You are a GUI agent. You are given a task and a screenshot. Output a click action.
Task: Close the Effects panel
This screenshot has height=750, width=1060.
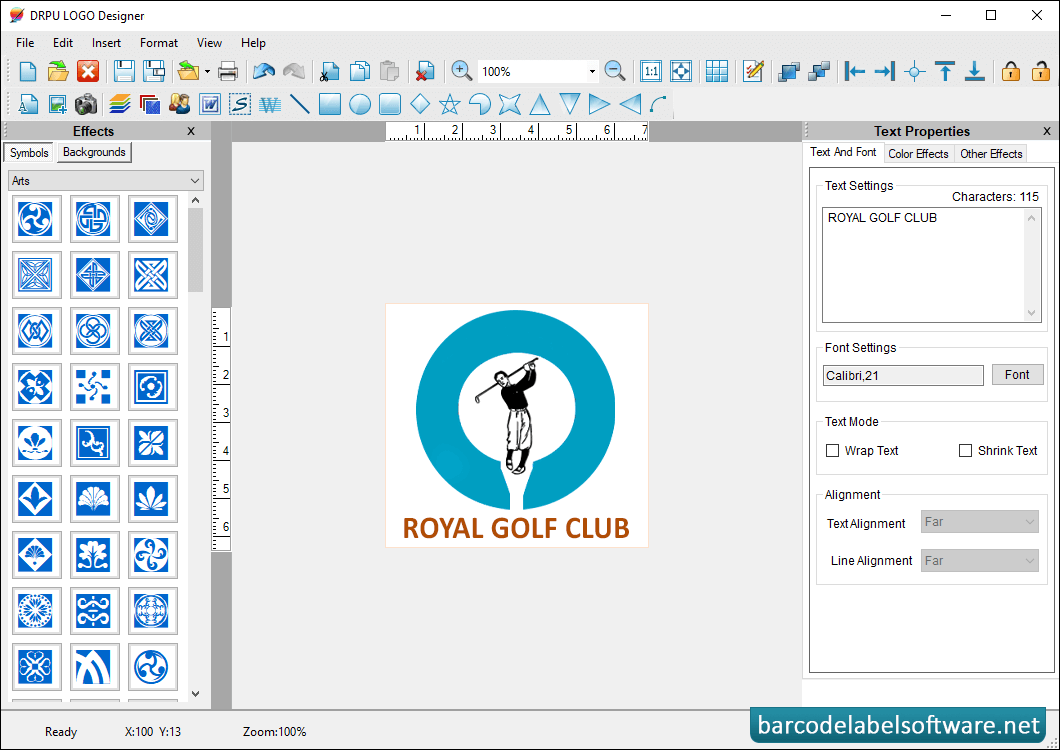point(191,131)
